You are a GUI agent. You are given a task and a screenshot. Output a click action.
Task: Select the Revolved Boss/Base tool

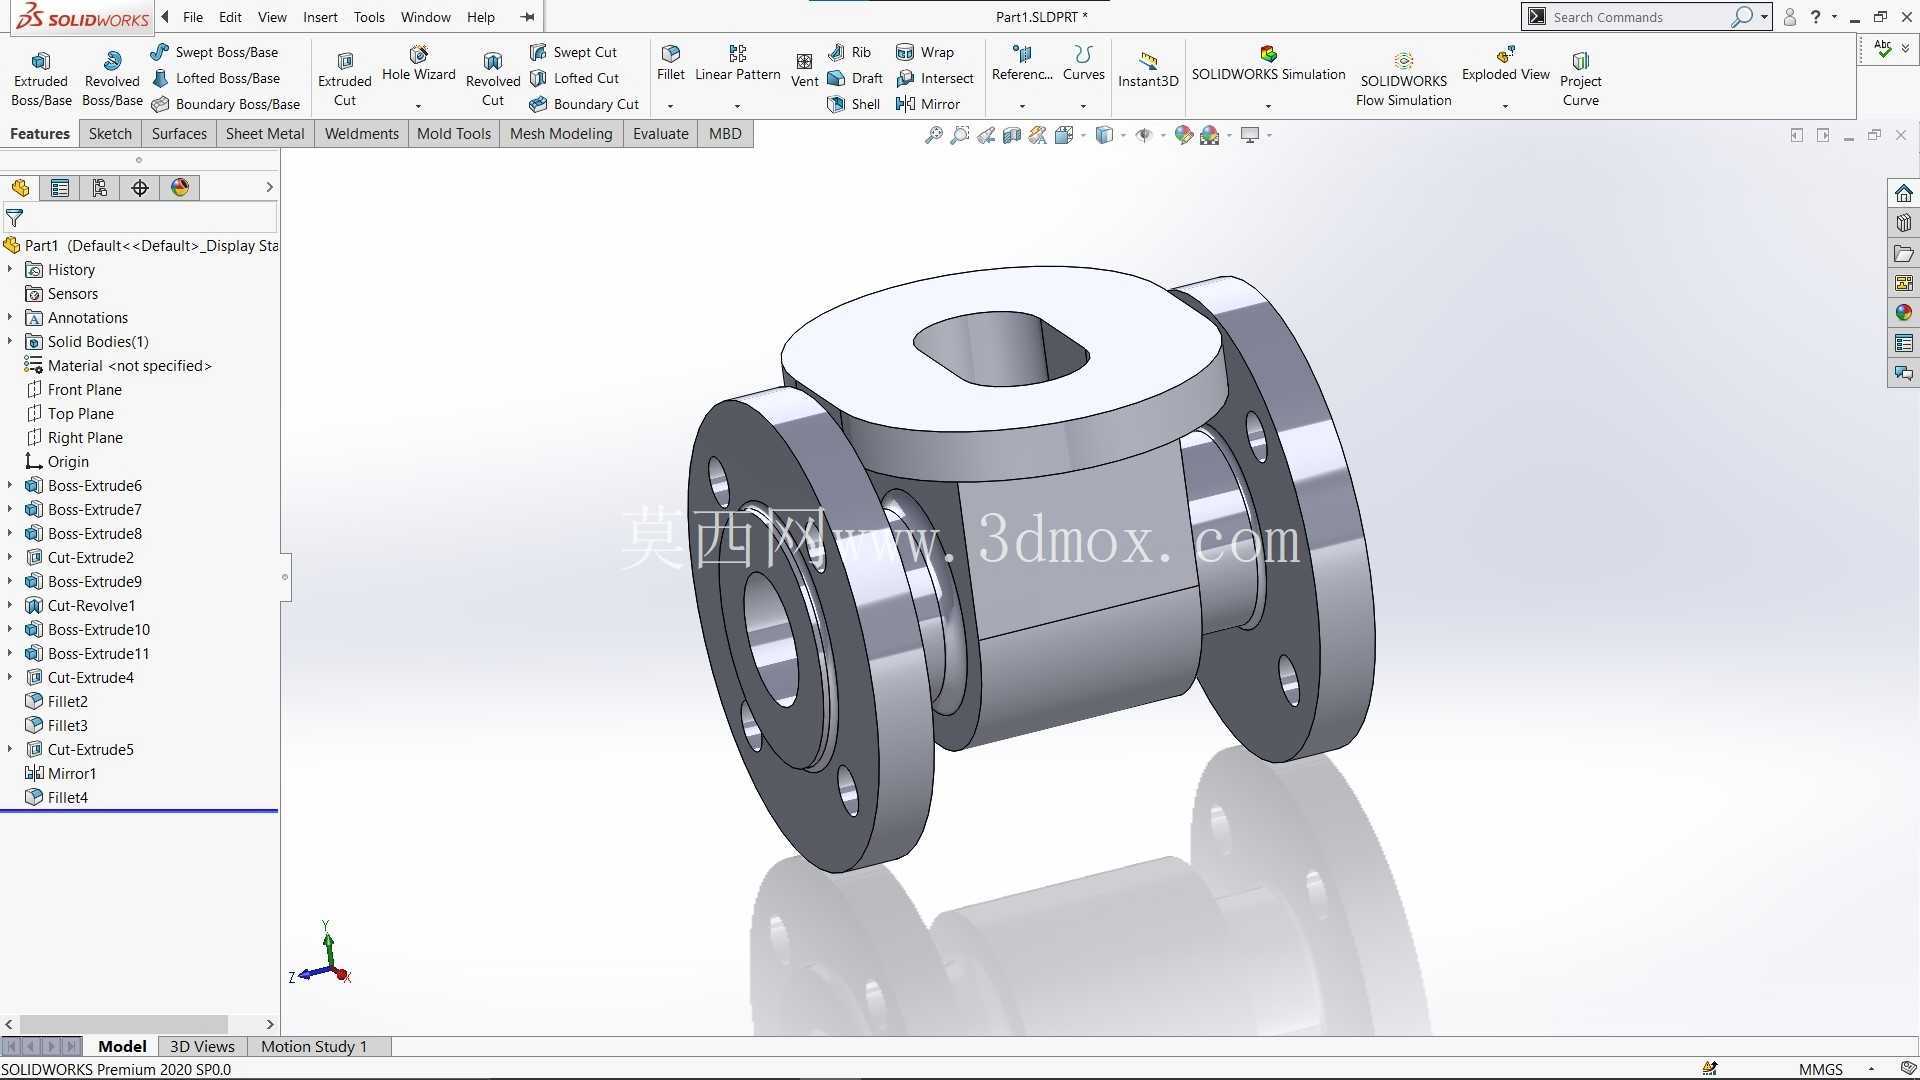pos(112,79)
